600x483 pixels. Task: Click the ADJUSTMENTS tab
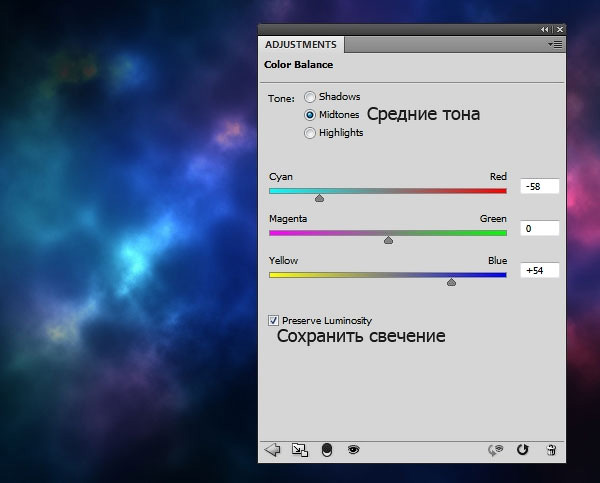click(301, 45)
